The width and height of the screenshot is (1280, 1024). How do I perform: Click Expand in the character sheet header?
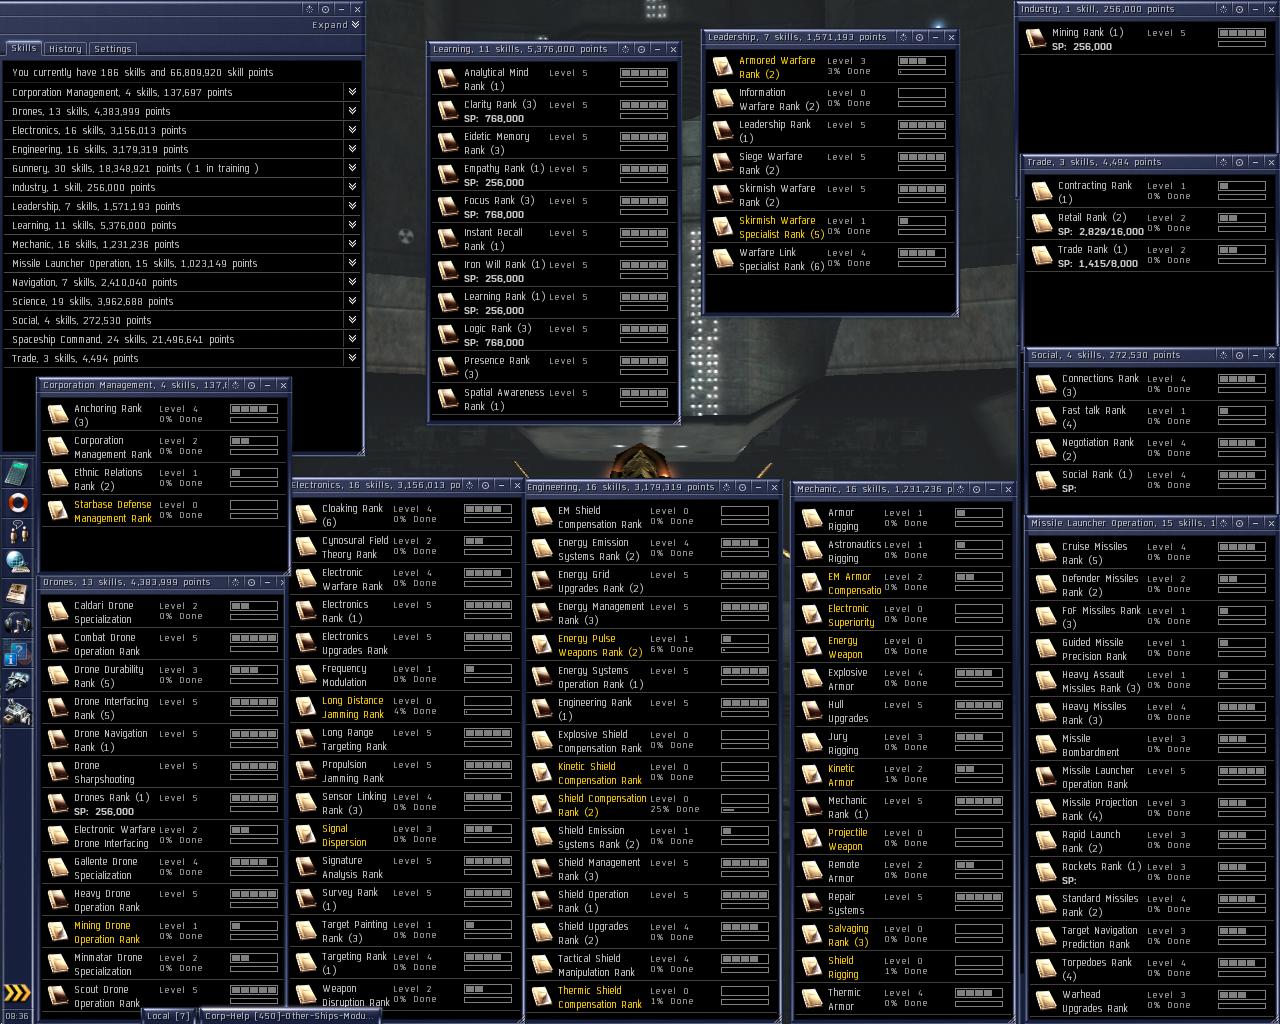[x=335, y=25]
